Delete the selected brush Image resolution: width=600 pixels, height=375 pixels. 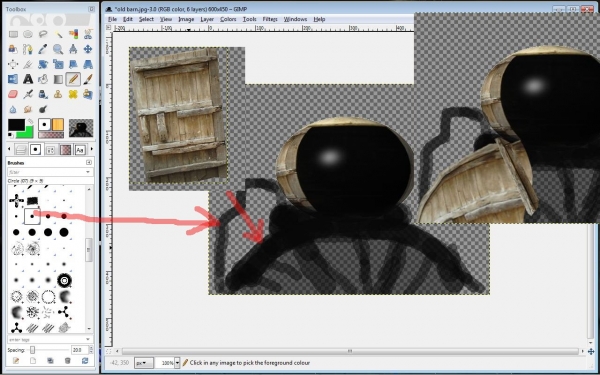67,361
